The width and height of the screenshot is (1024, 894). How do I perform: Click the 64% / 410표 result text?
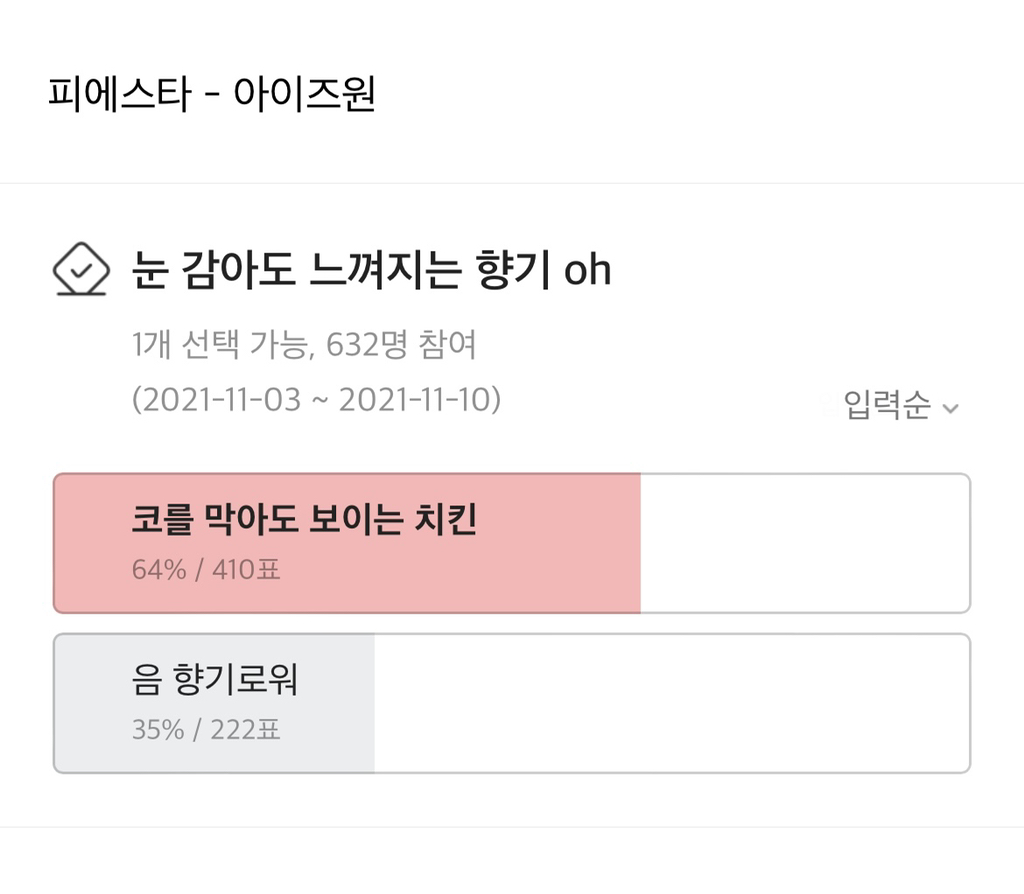point(206,570)
